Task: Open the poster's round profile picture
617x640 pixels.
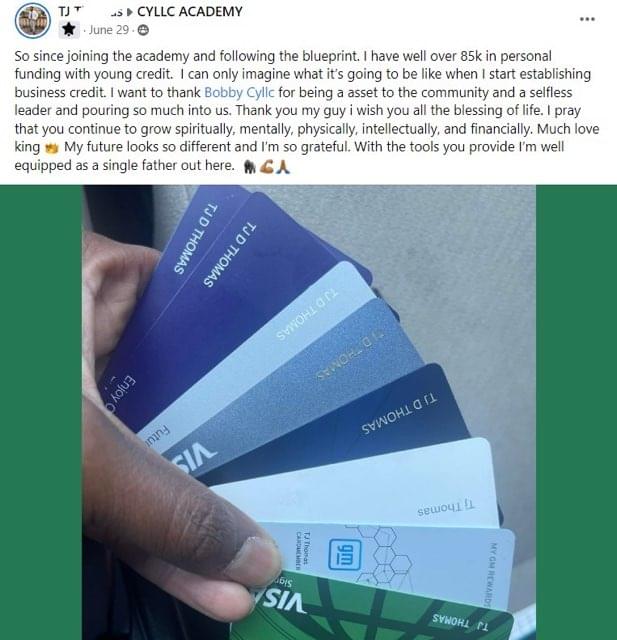Action: coord(33,20)
